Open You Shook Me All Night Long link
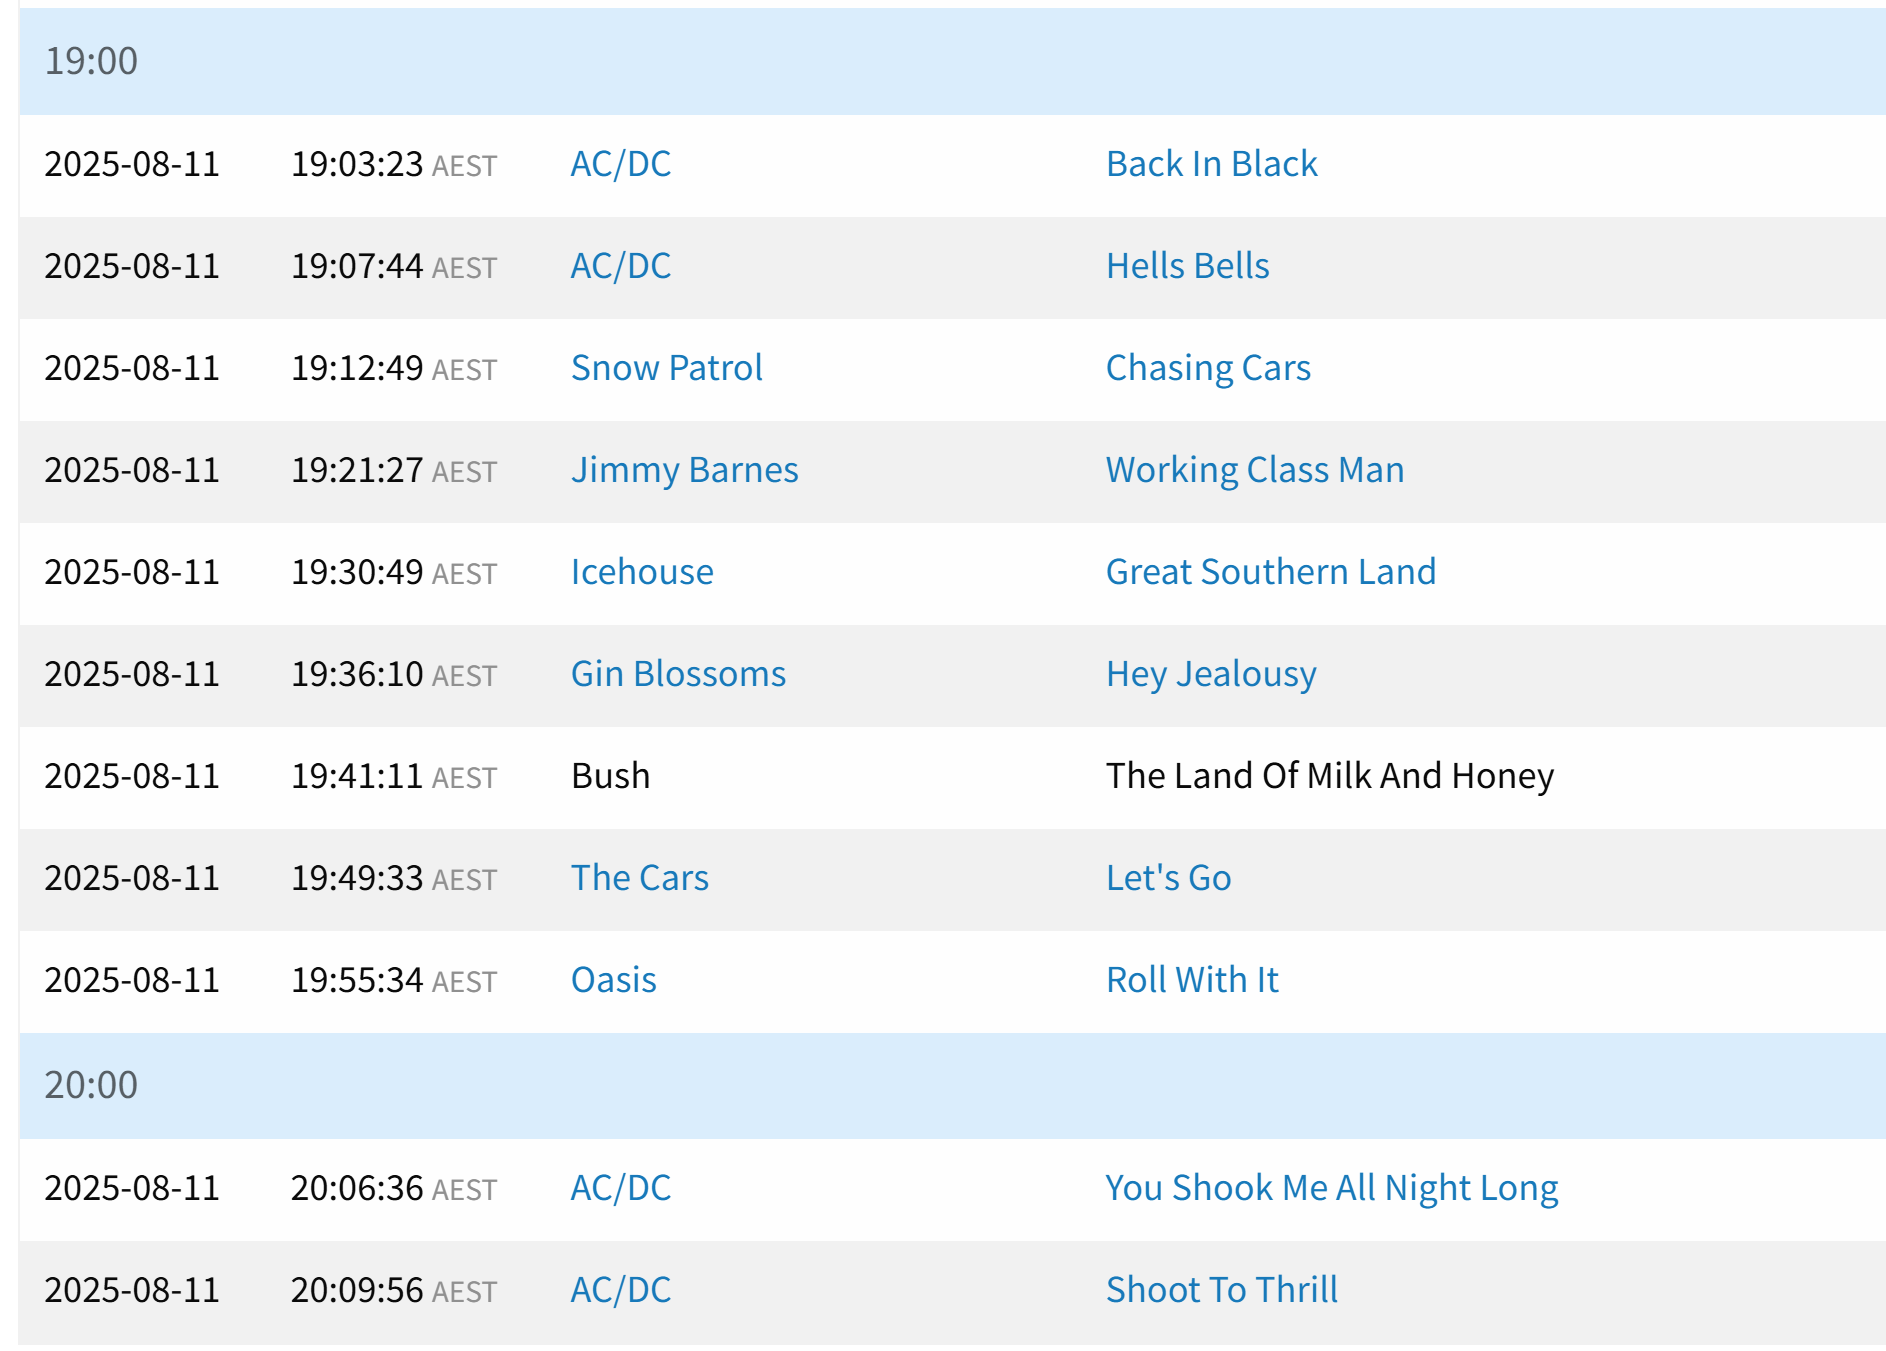Image resolution: width=1886 pixels, height=1351 pixels. [1331, 1188]
